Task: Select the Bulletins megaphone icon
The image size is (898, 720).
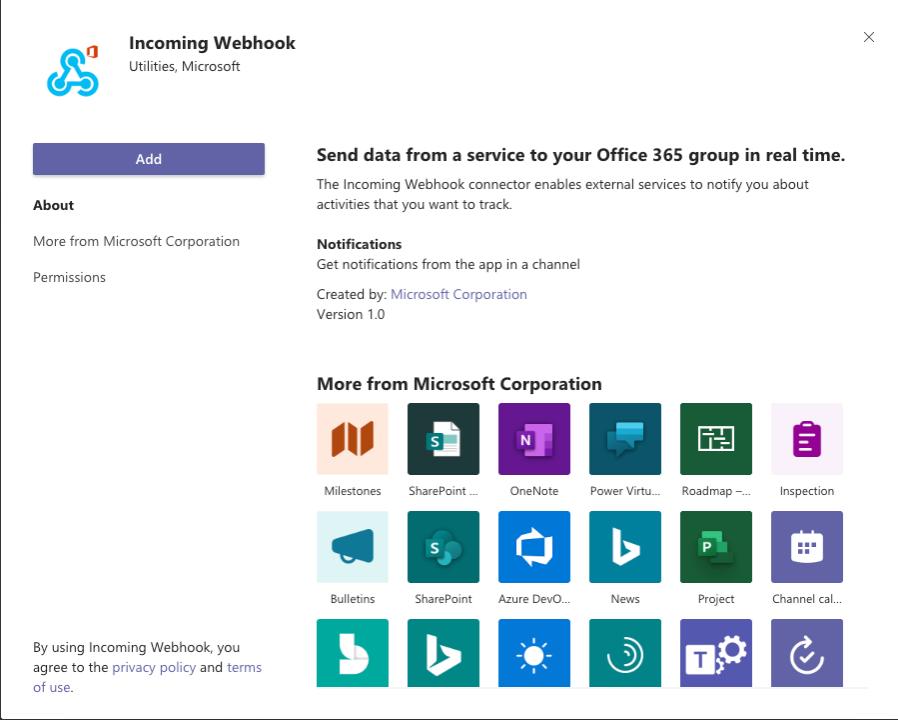Action: [x=352, y=547]
